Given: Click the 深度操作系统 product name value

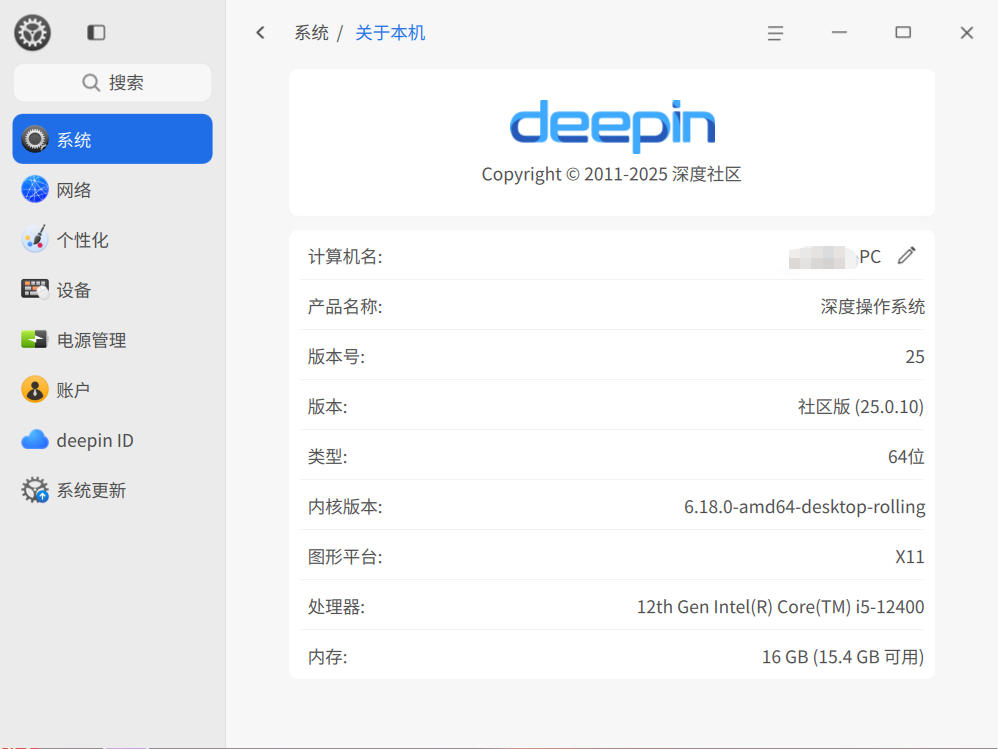Looking at the screenshot, I should click(x=873, y=307).
